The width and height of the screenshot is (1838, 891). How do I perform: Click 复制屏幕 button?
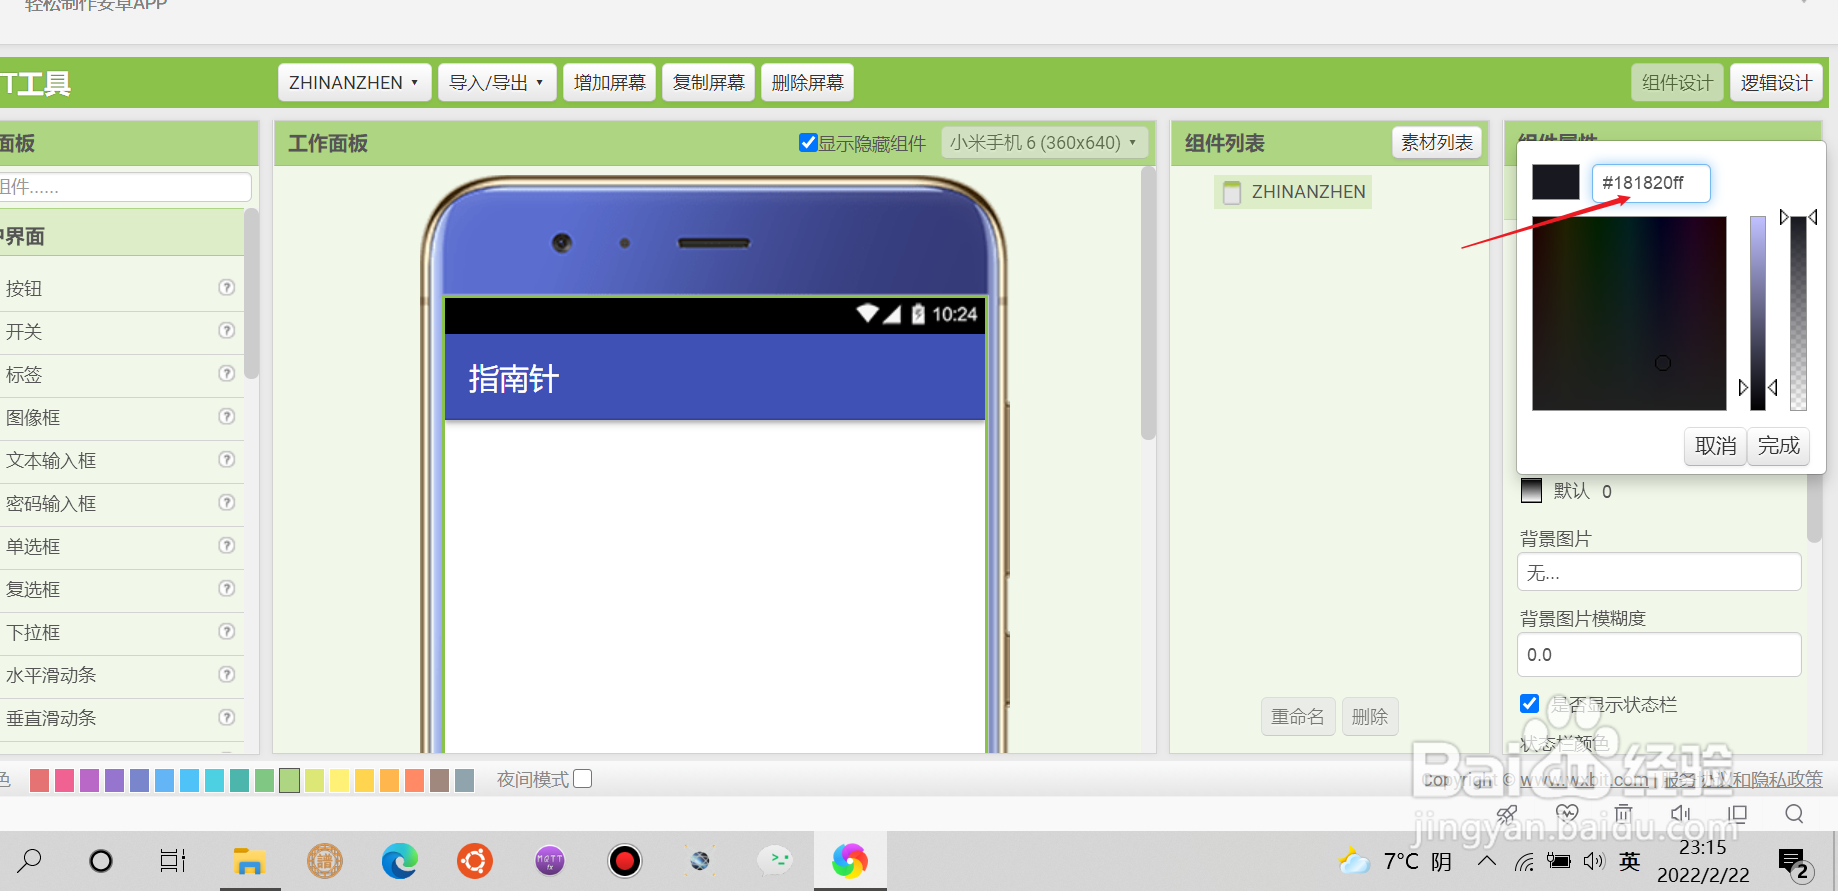coord(708,83)
